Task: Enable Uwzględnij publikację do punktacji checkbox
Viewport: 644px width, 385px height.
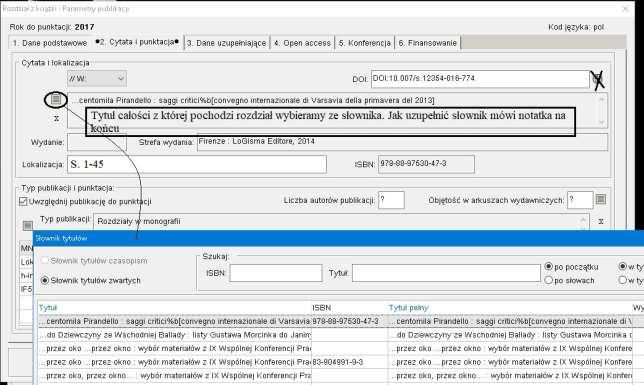Action: pyautogui.click(x=23, y=201)
